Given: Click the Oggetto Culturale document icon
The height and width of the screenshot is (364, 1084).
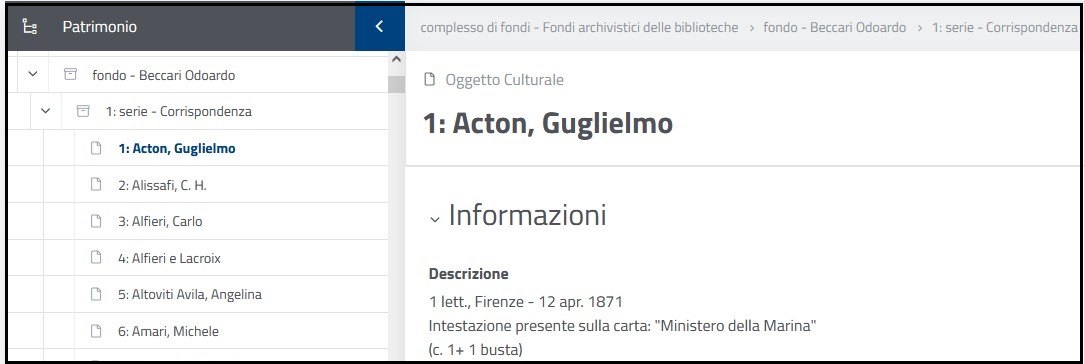Looking at the screenshot, I should coord(429,80).
